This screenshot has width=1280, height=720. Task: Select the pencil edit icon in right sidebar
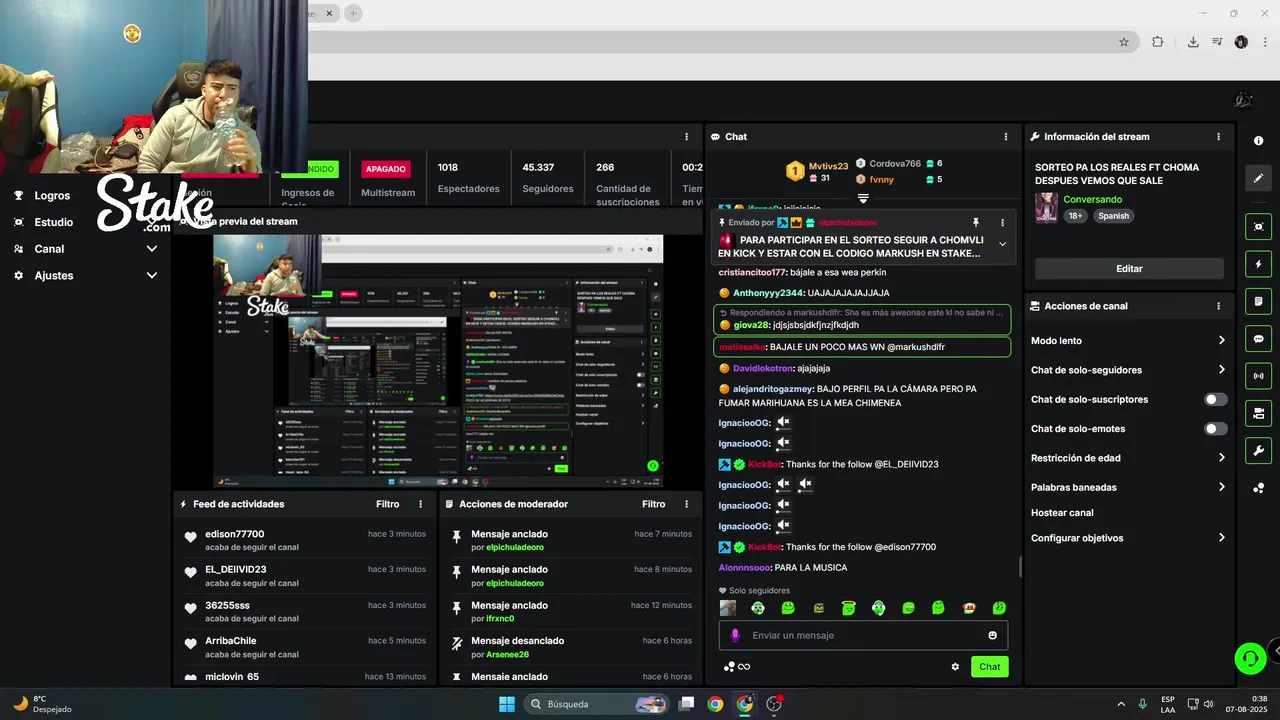coord(1258,178)
